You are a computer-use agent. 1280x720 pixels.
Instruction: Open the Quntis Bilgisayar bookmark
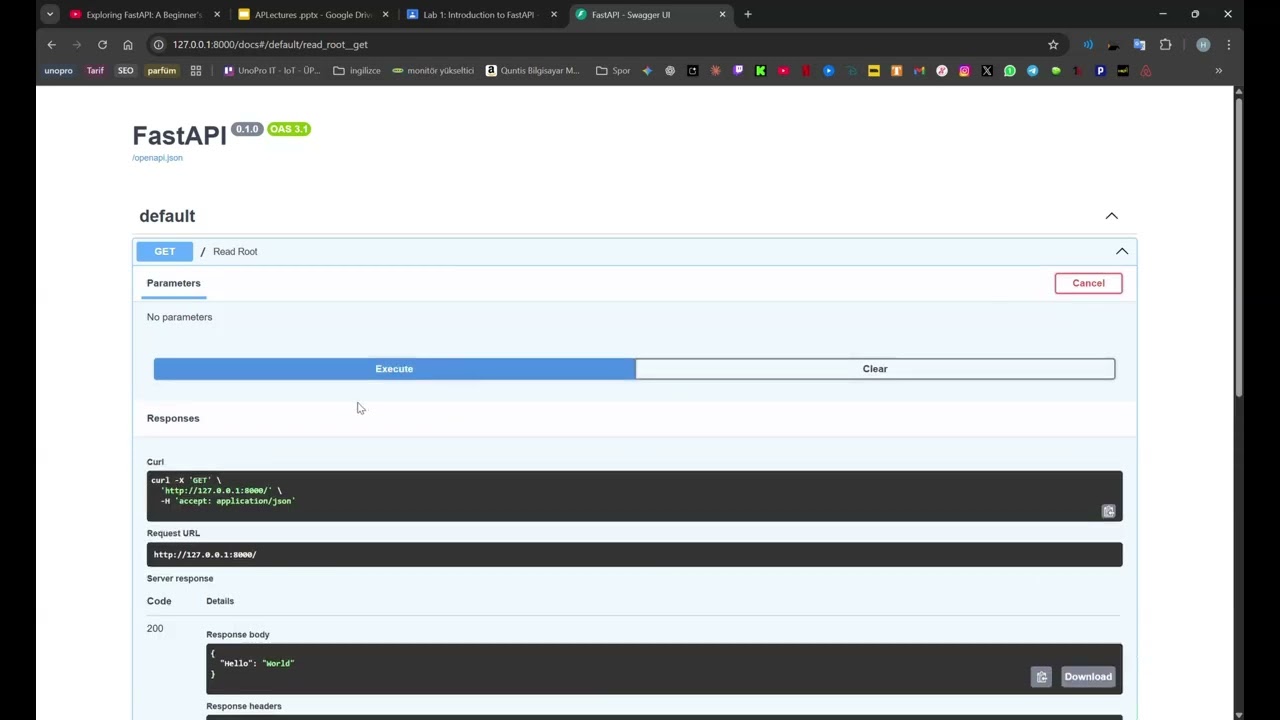point(533,71)
